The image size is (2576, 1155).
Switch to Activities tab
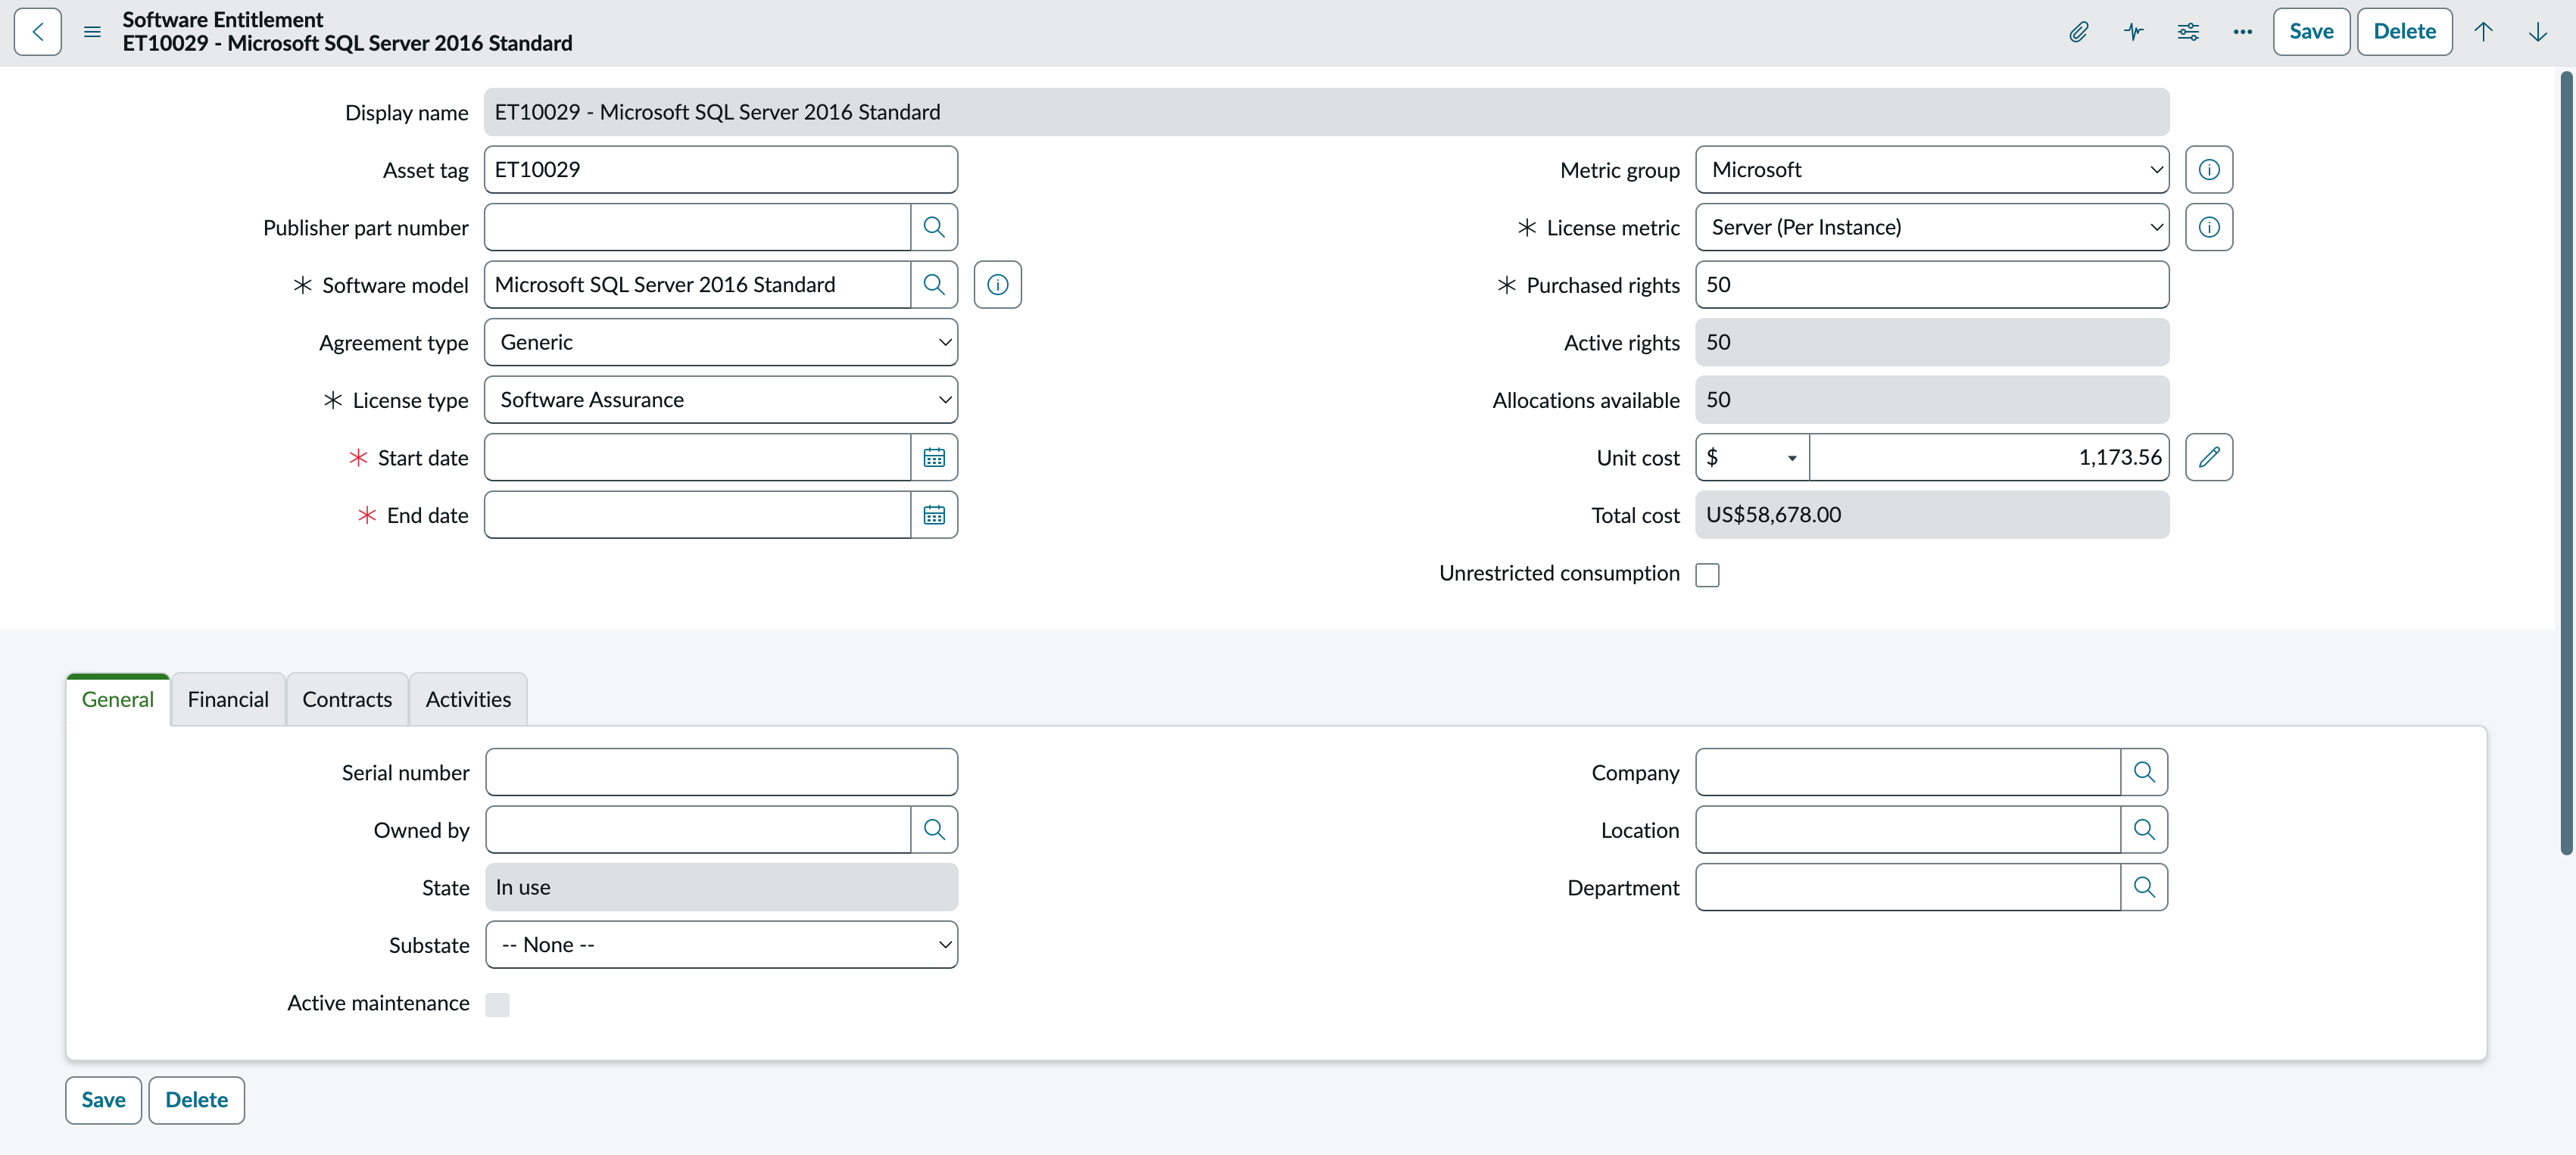pos(468,699)
